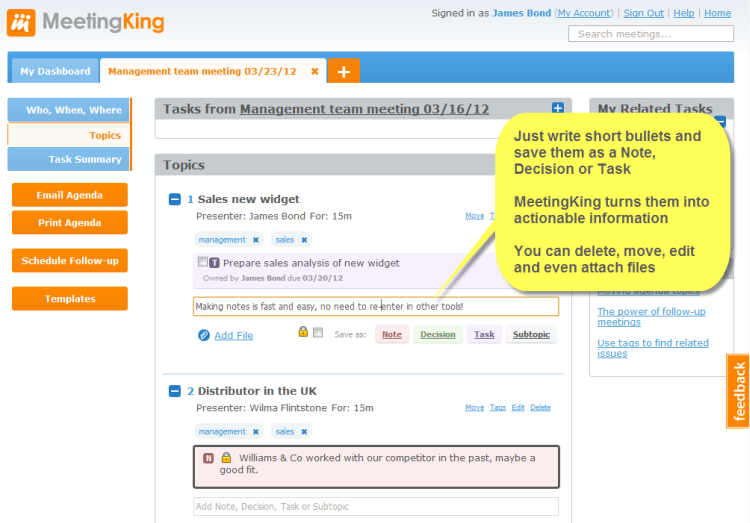Viewport: 750px width, 523px height.
Task: Click the Add File link
Action: coord(233,335)
